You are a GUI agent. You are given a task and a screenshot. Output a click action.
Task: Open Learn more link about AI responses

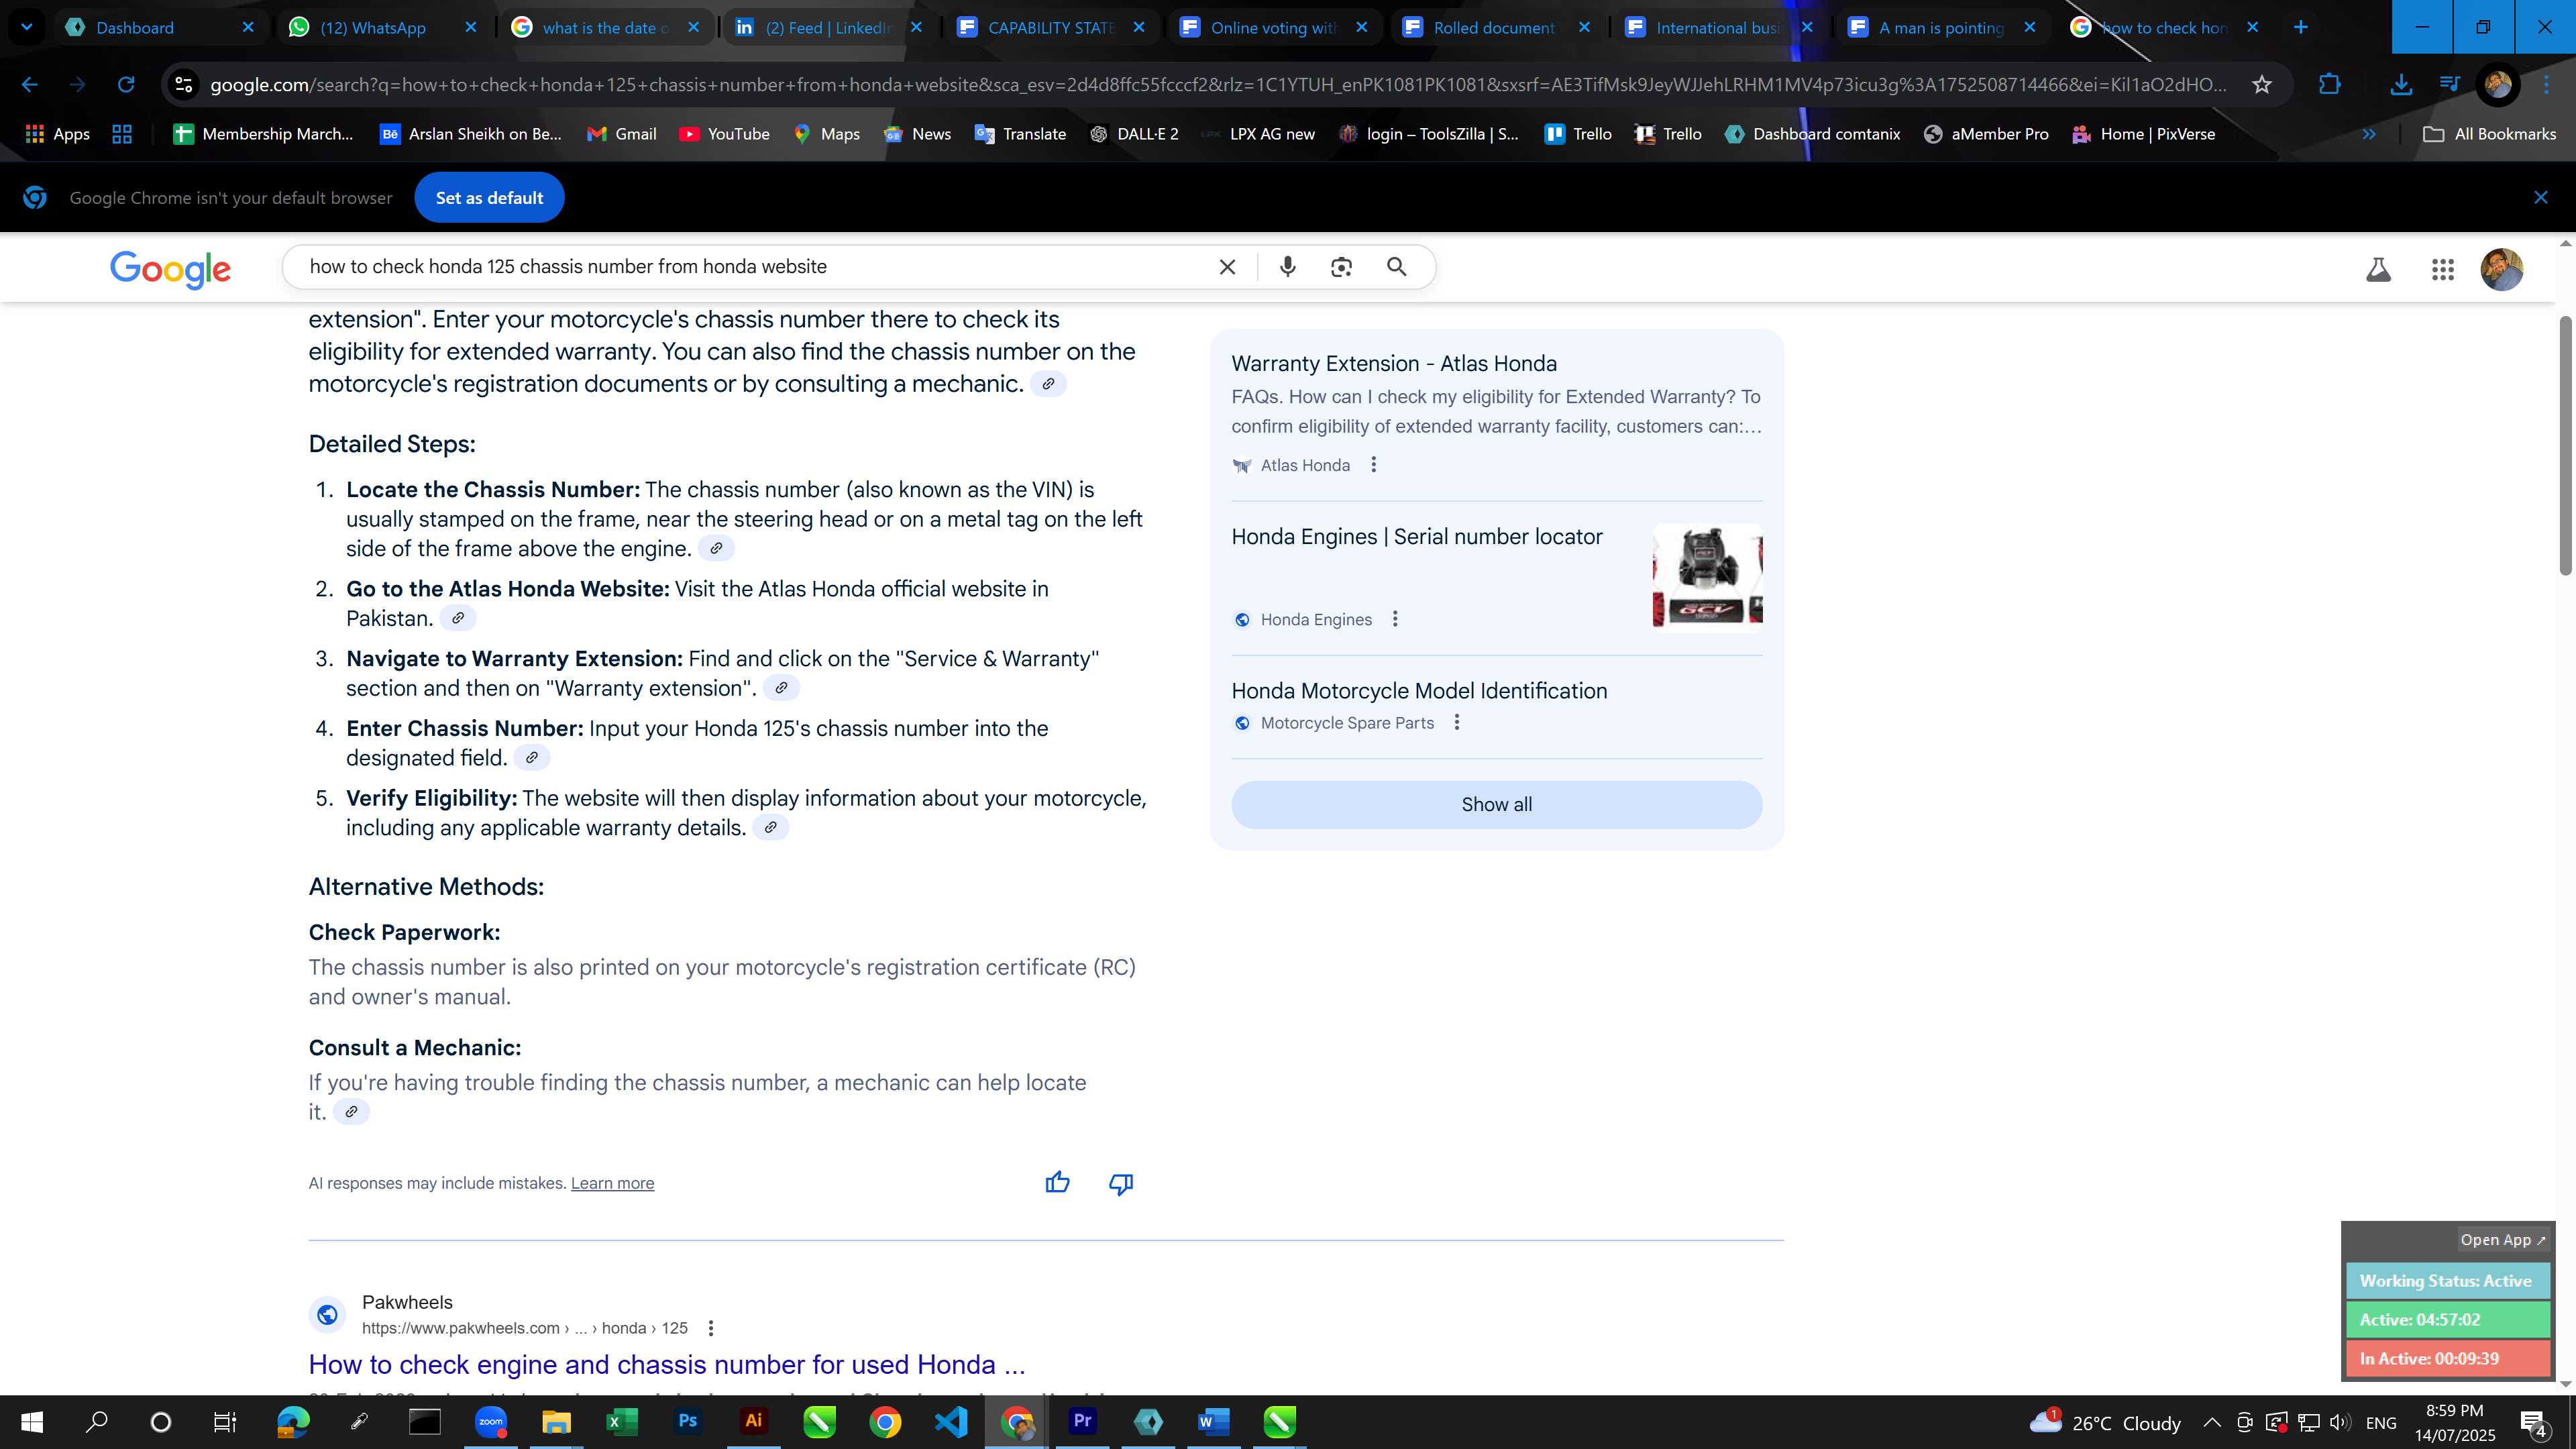[612, 1183]
